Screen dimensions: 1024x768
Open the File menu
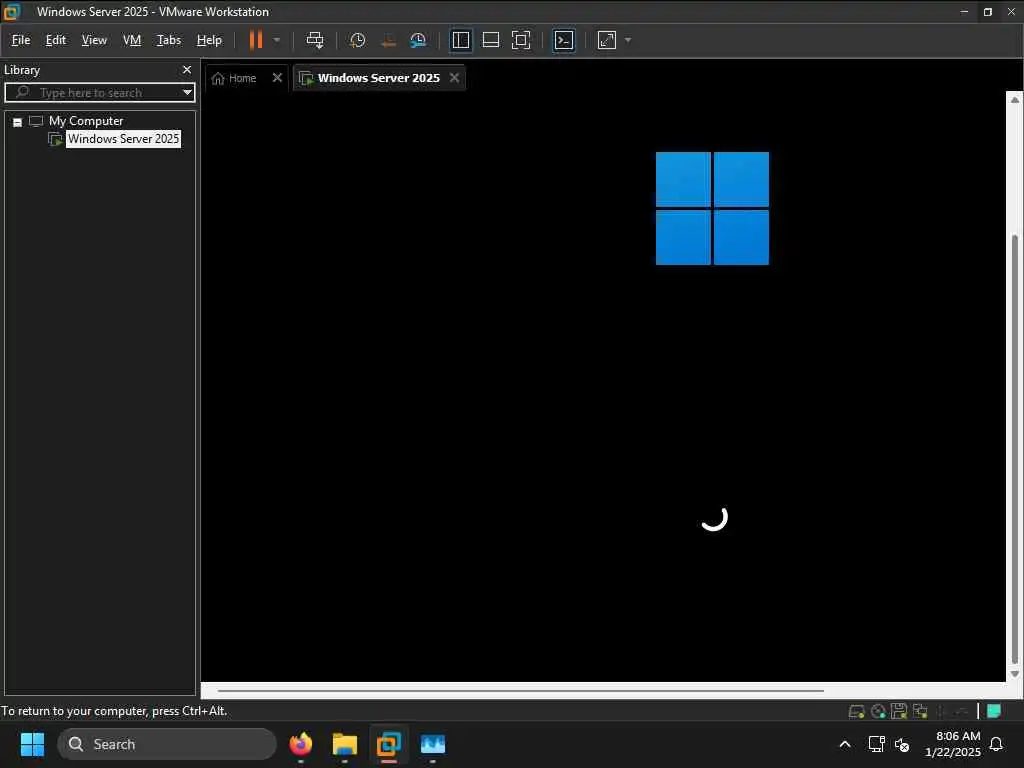coord(21,40)
